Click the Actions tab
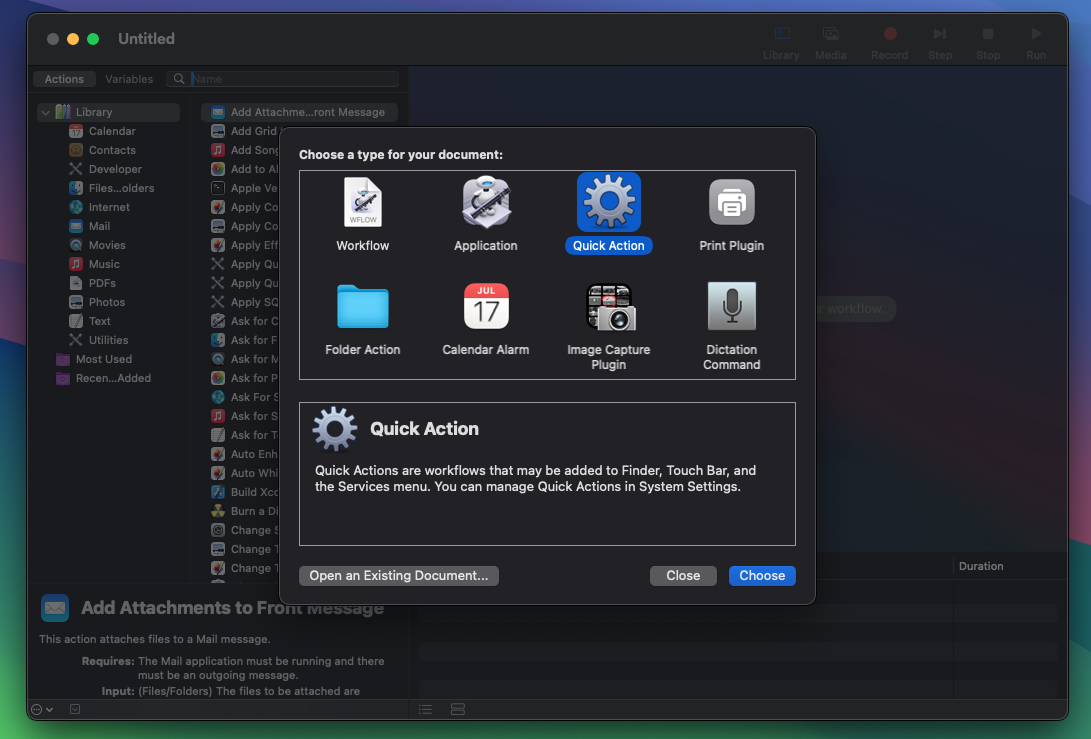Viewport: 1091px width, 739px height. click(x=64, y=78)
